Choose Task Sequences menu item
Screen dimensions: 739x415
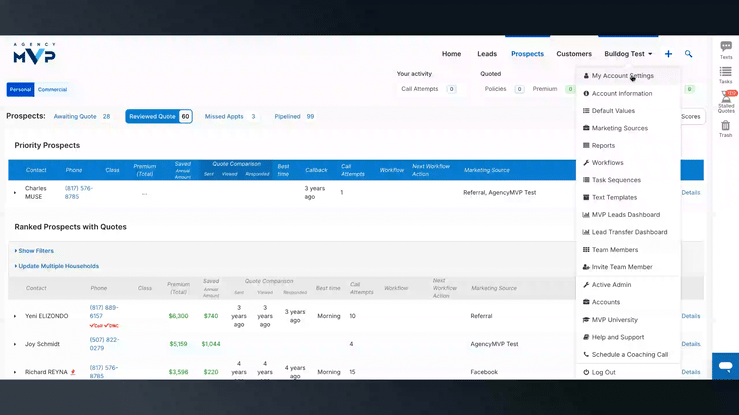[616, 180]
